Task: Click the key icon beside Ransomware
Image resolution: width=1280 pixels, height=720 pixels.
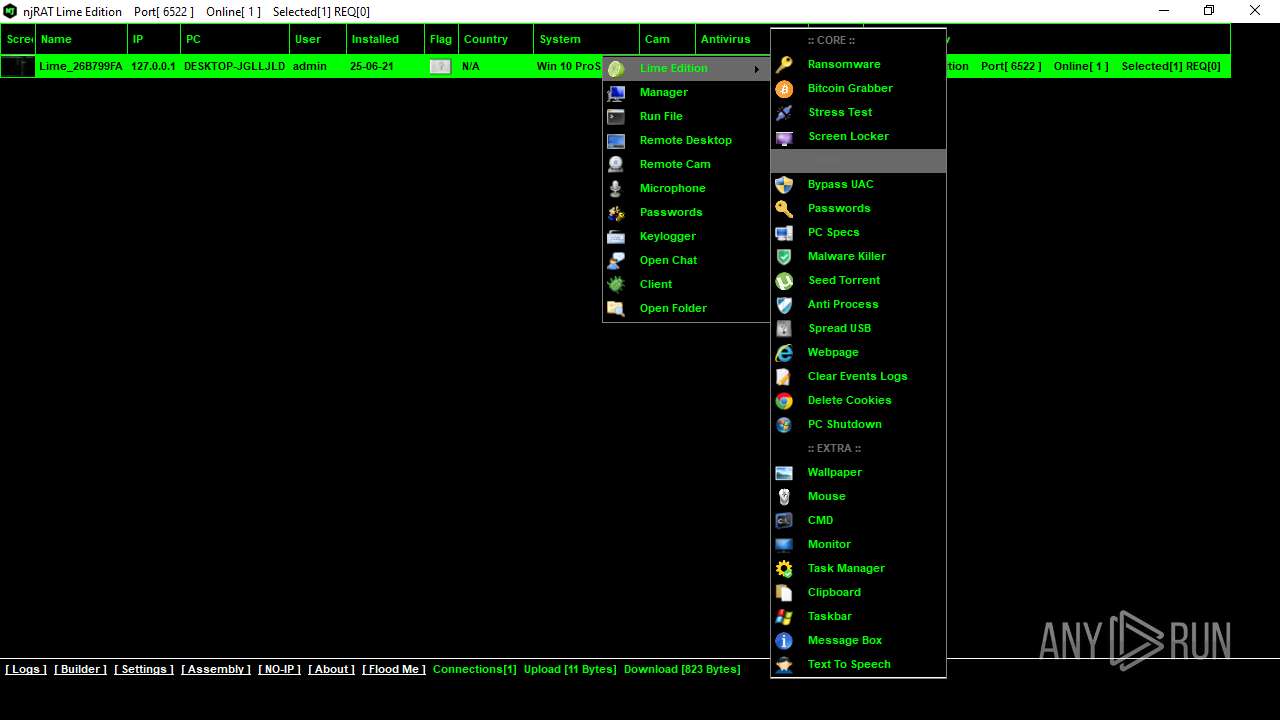Action: click(x=785, y=64)
